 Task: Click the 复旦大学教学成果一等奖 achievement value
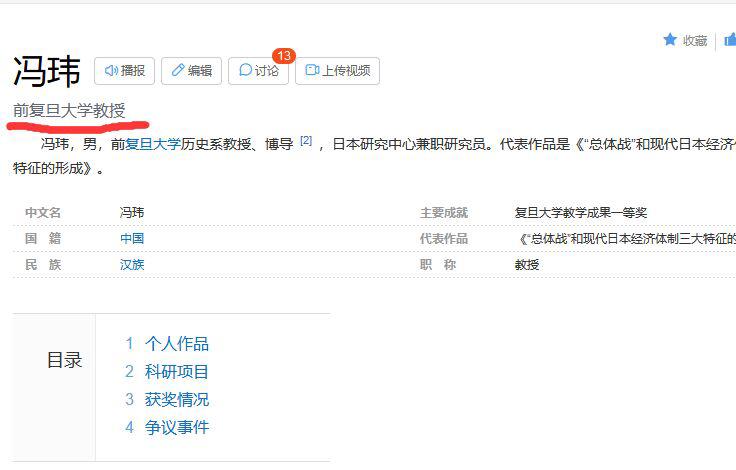[580, 212]
